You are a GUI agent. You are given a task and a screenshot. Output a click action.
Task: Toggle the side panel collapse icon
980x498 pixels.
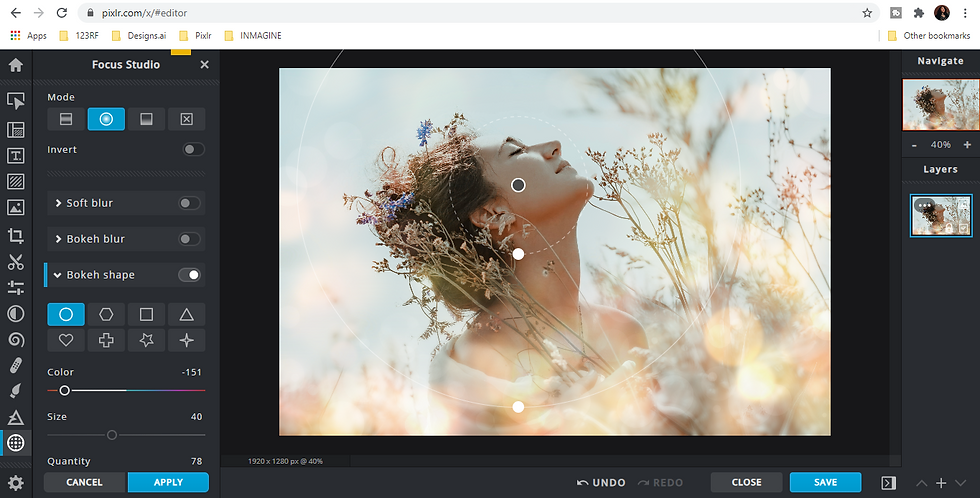click(x=888, y=482)
